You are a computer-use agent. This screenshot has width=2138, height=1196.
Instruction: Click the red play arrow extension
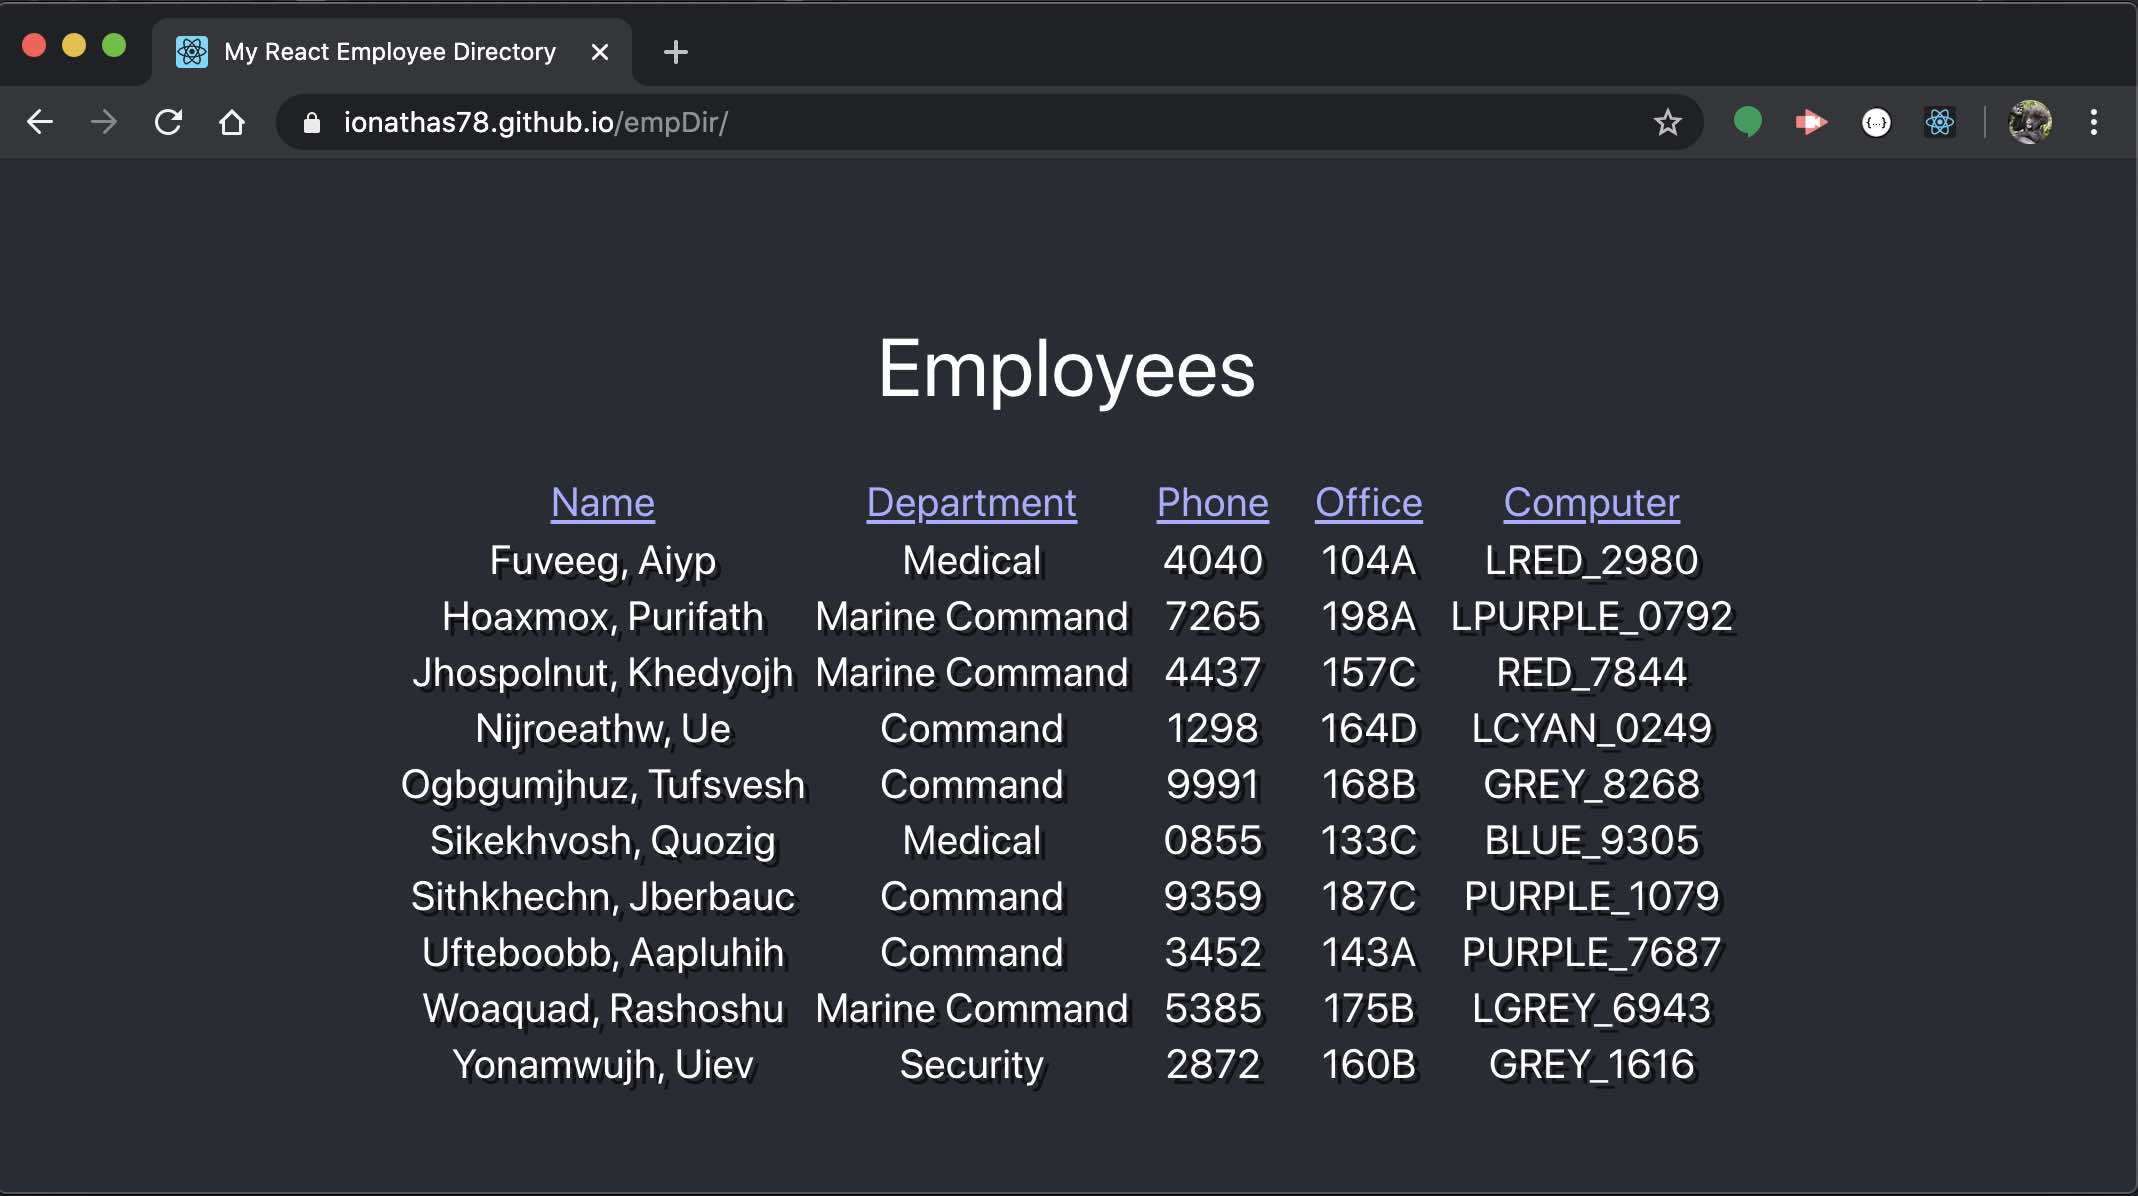click(x=1811, y=122)
